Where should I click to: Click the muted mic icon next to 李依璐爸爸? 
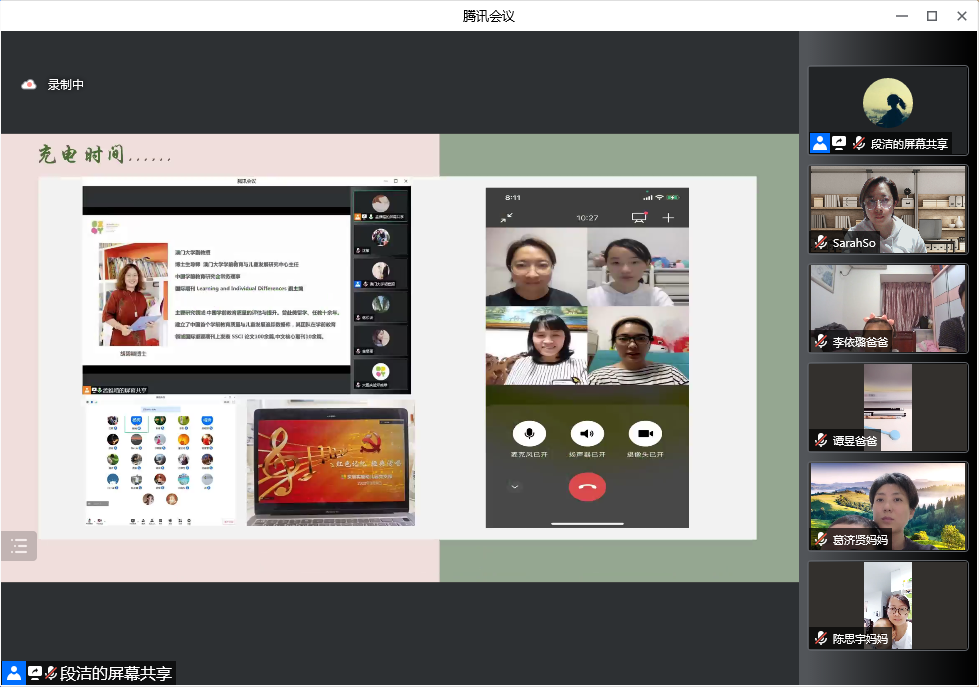pos(821,342)
